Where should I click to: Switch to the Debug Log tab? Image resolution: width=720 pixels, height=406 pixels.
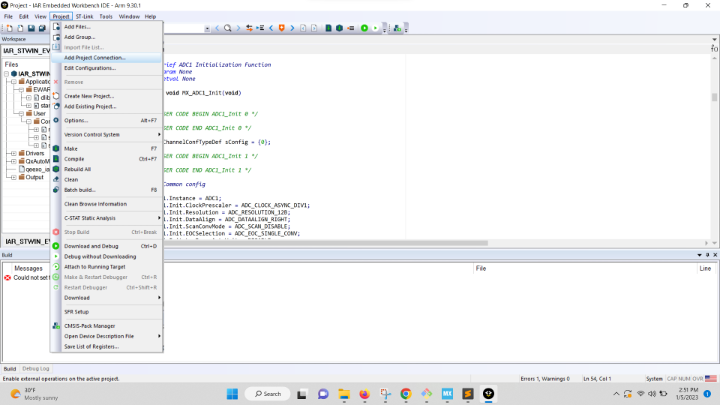(35, 369)
